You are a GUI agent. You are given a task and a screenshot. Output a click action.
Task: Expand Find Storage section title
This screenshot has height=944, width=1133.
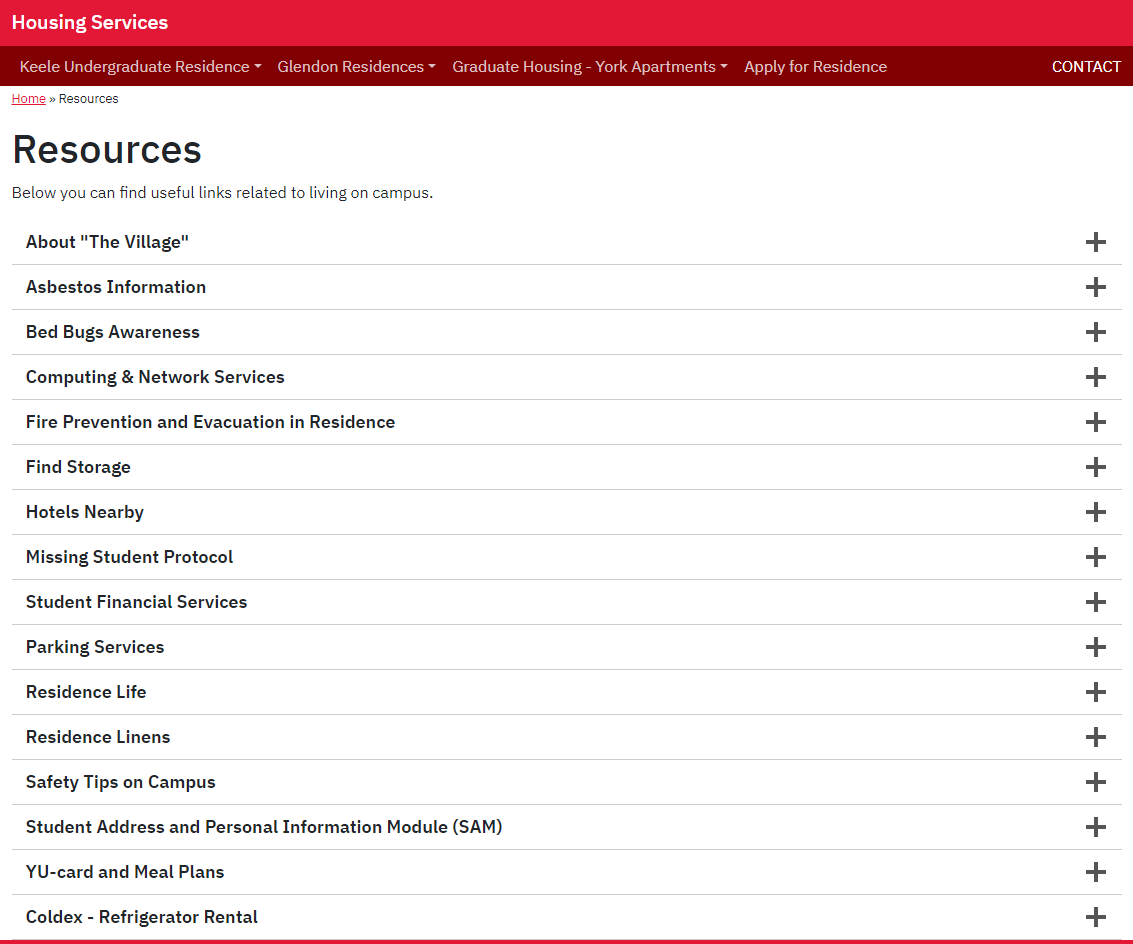coord(78,467)
